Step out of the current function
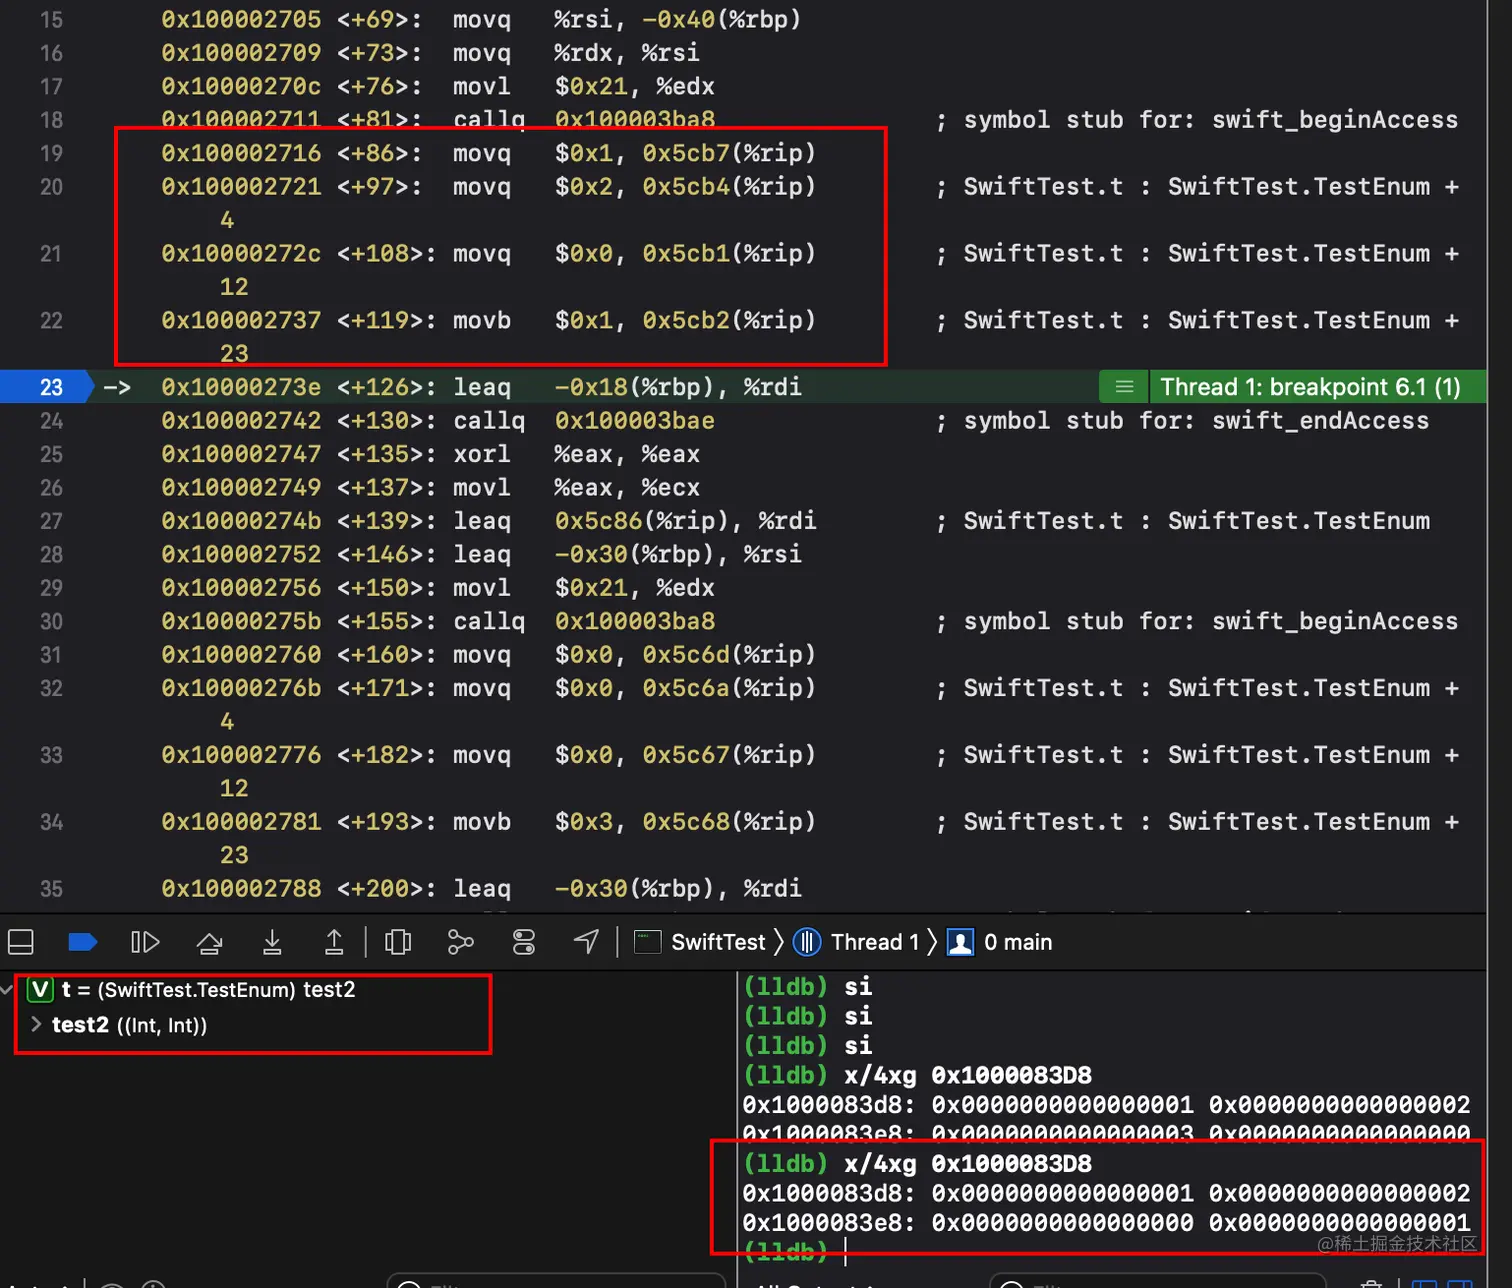Screen dimensions: 1512x1288 pyautogui.click(x=334, y=942)
